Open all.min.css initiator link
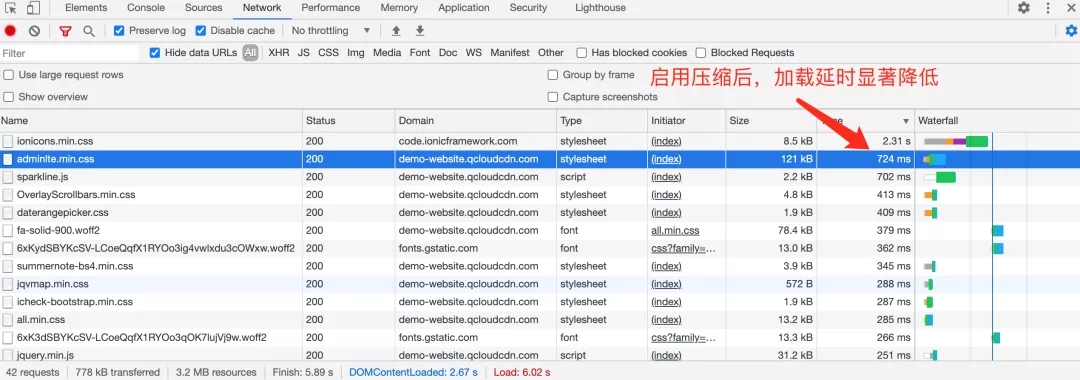Image resolution: width=1080 pixels, height=380 pixels. click(x=675, y=231)
